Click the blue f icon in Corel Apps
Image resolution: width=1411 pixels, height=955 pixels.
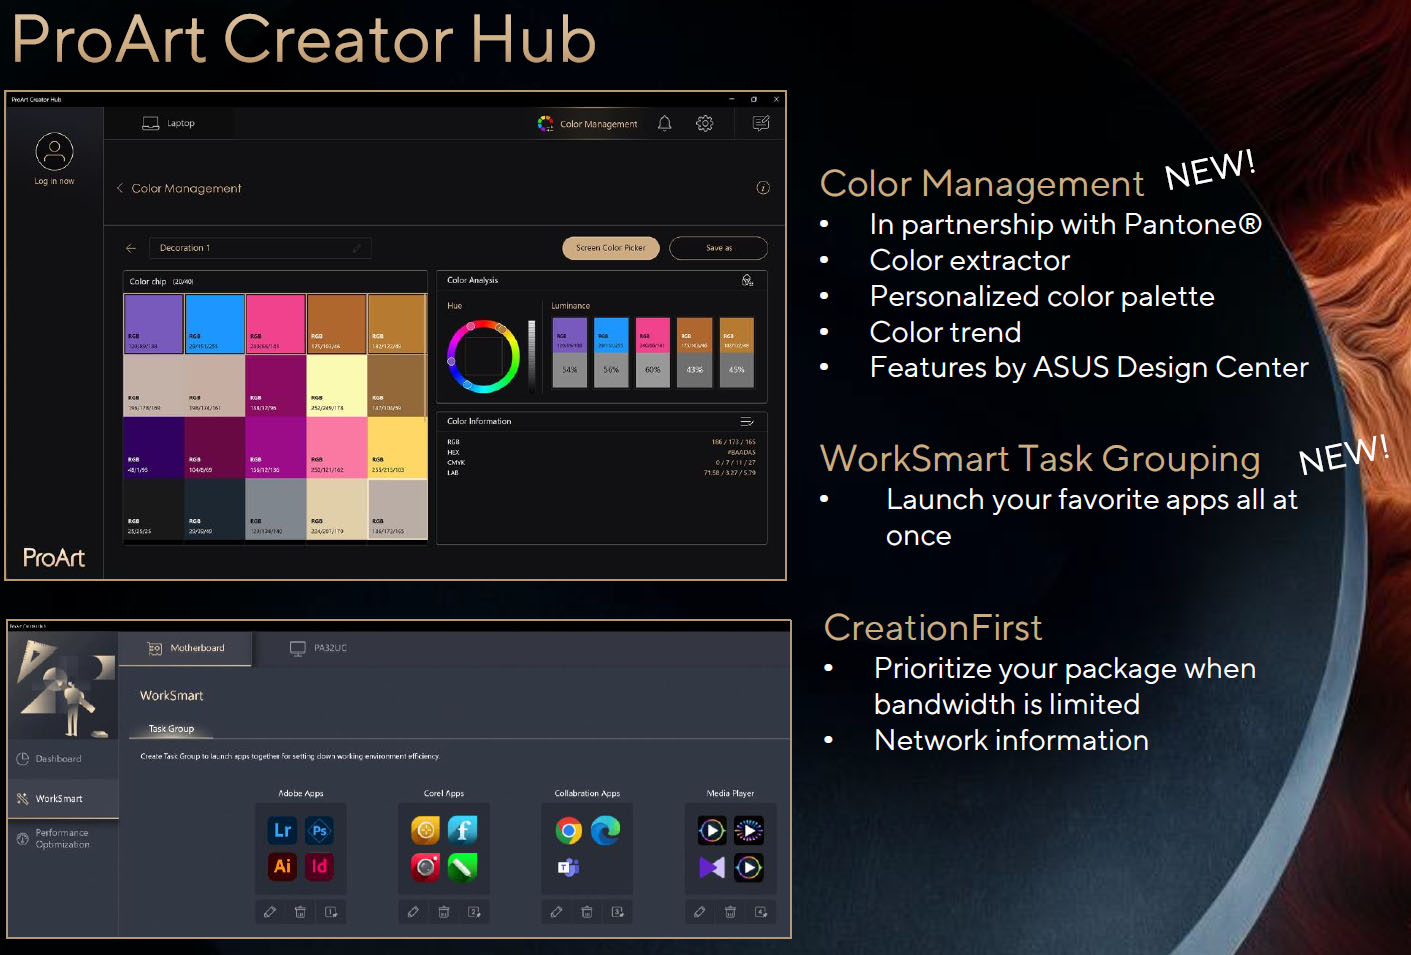click(462, 830)
